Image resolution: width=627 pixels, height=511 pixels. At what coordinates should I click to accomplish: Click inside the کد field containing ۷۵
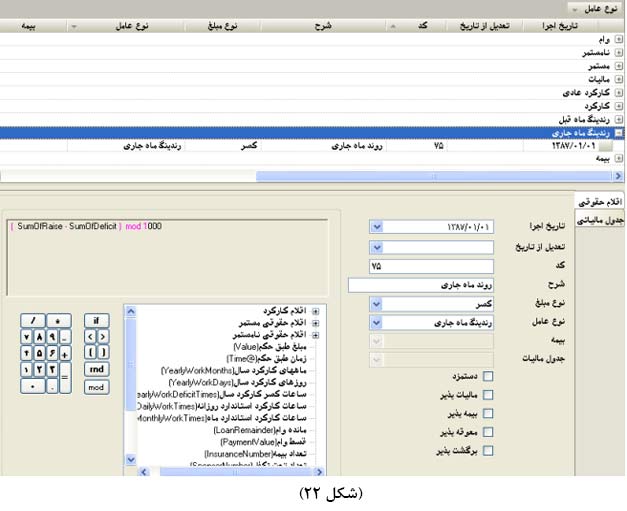pyautogui.click(x=431, y=266)
